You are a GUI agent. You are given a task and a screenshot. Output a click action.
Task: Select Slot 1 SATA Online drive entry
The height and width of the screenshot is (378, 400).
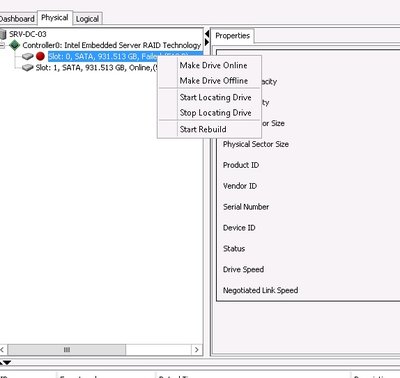click(96, 68)
